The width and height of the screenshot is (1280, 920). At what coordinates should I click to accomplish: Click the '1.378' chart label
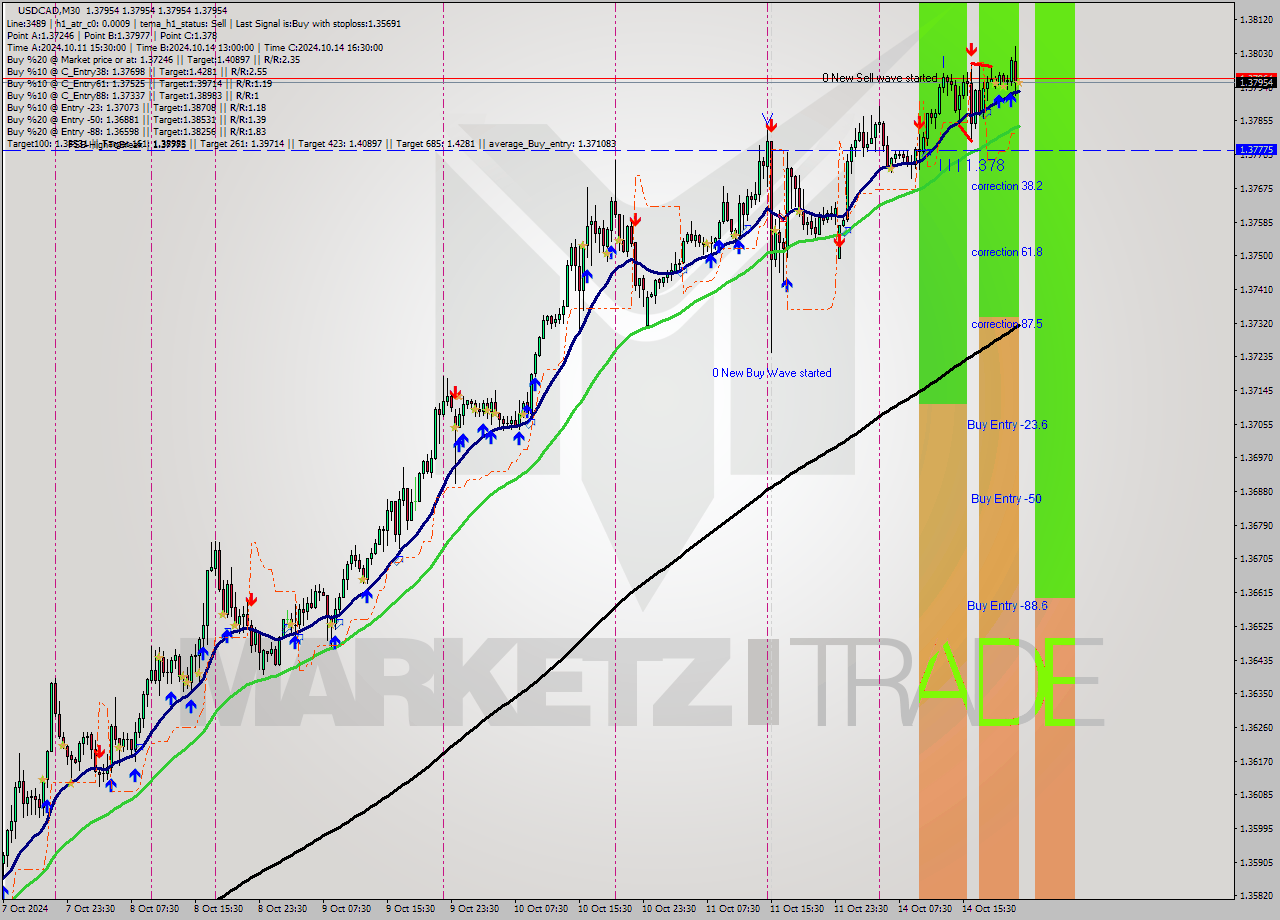pos(985,165)
